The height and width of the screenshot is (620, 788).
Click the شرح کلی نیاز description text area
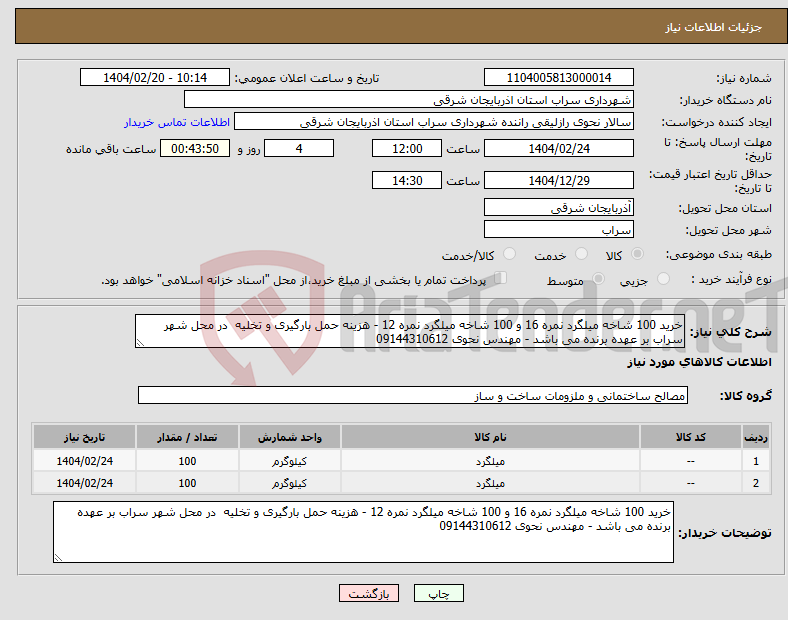click(x=410, y=332)
